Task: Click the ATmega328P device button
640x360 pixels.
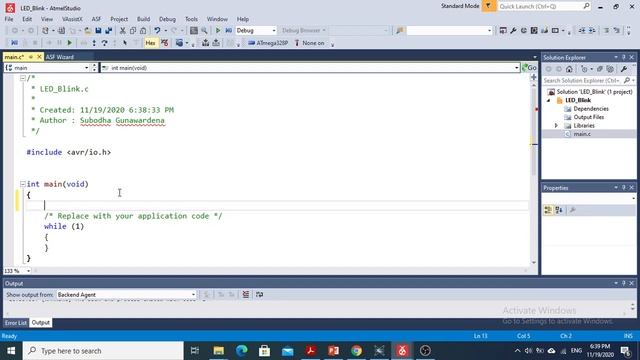Action: pos(268,43)
